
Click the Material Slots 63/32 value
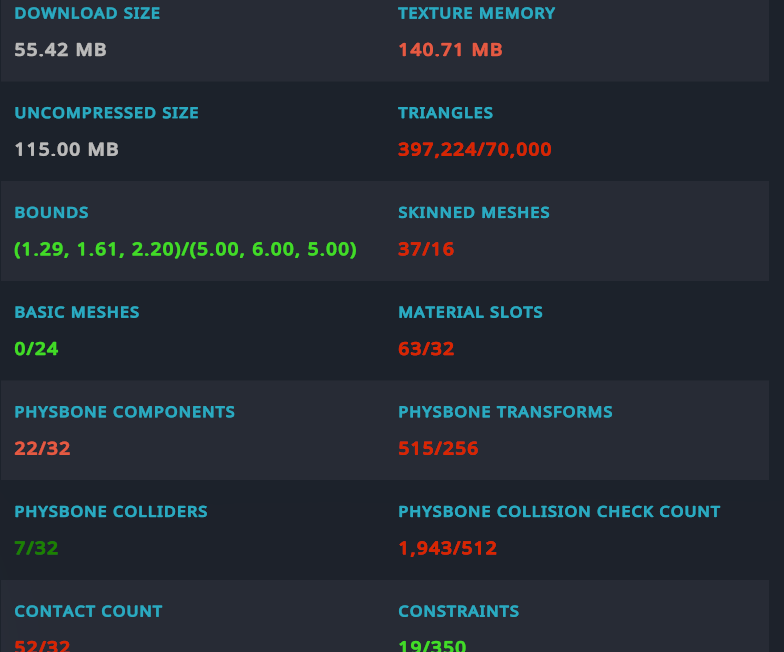coord(426,348)
